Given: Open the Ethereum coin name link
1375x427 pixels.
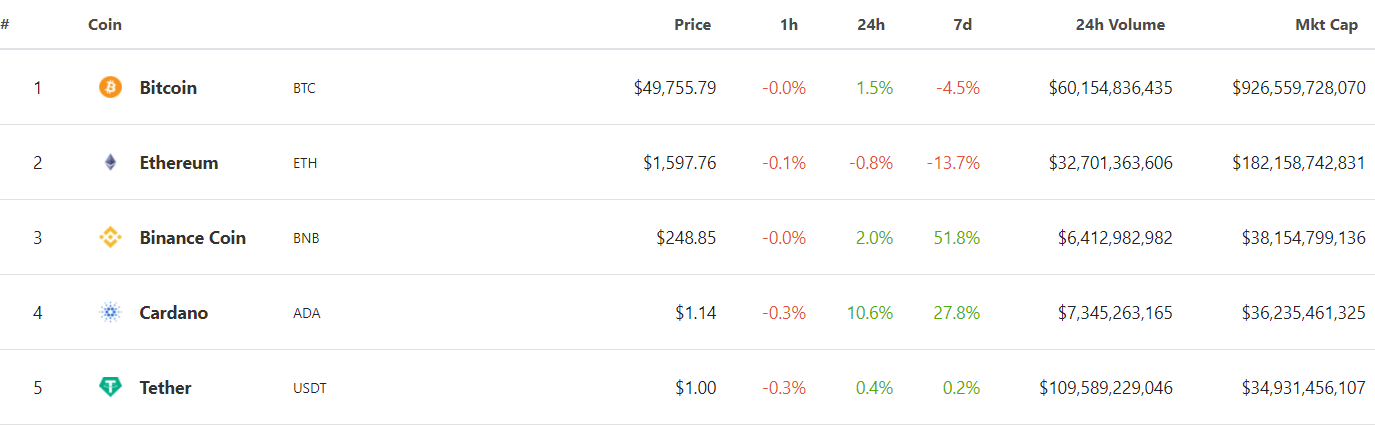Looking at the screenshot, I should coord(178,163).
